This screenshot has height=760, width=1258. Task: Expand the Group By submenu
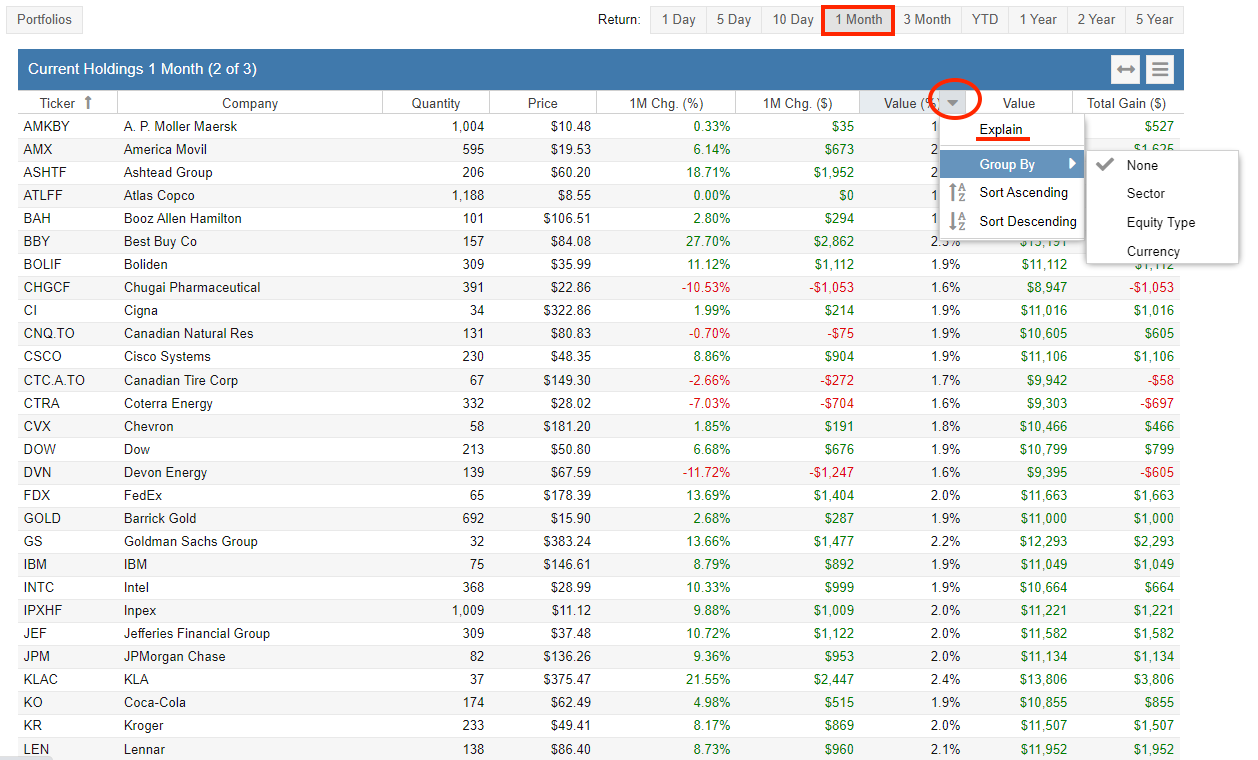1012,164
